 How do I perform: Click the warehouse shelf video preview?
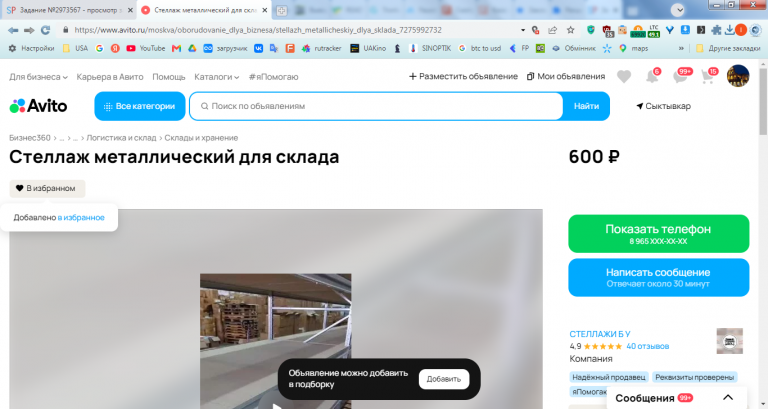[275, 341]
